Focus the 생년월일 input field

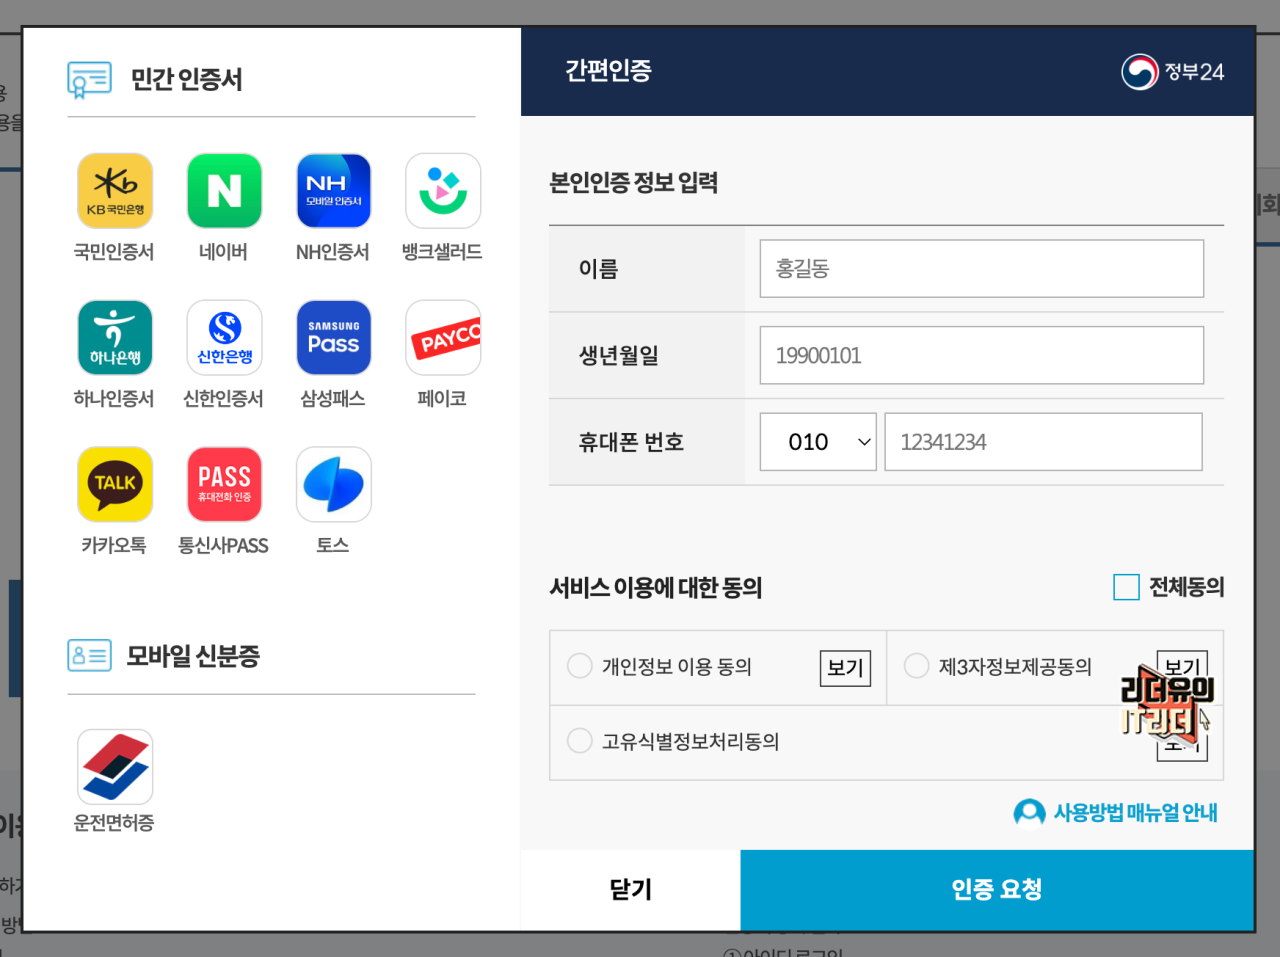[982, 355]
